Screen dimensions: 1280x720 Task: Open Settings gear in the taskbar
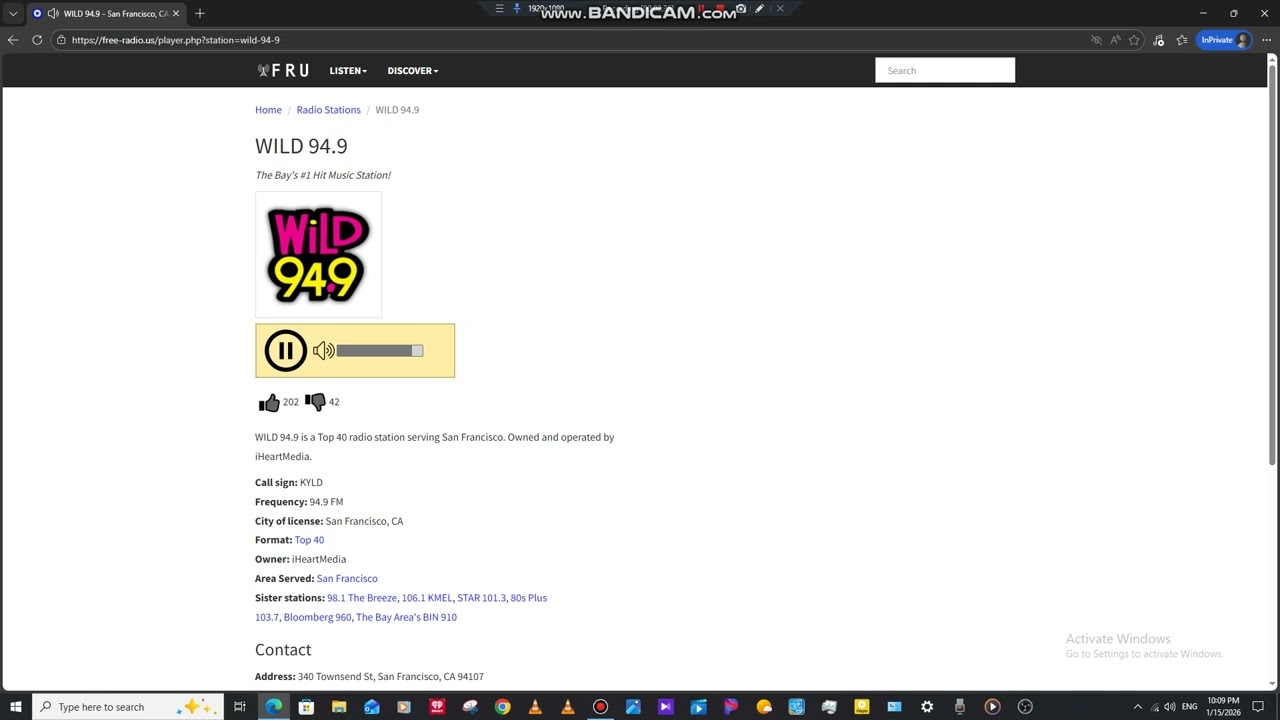pos(927,707)
